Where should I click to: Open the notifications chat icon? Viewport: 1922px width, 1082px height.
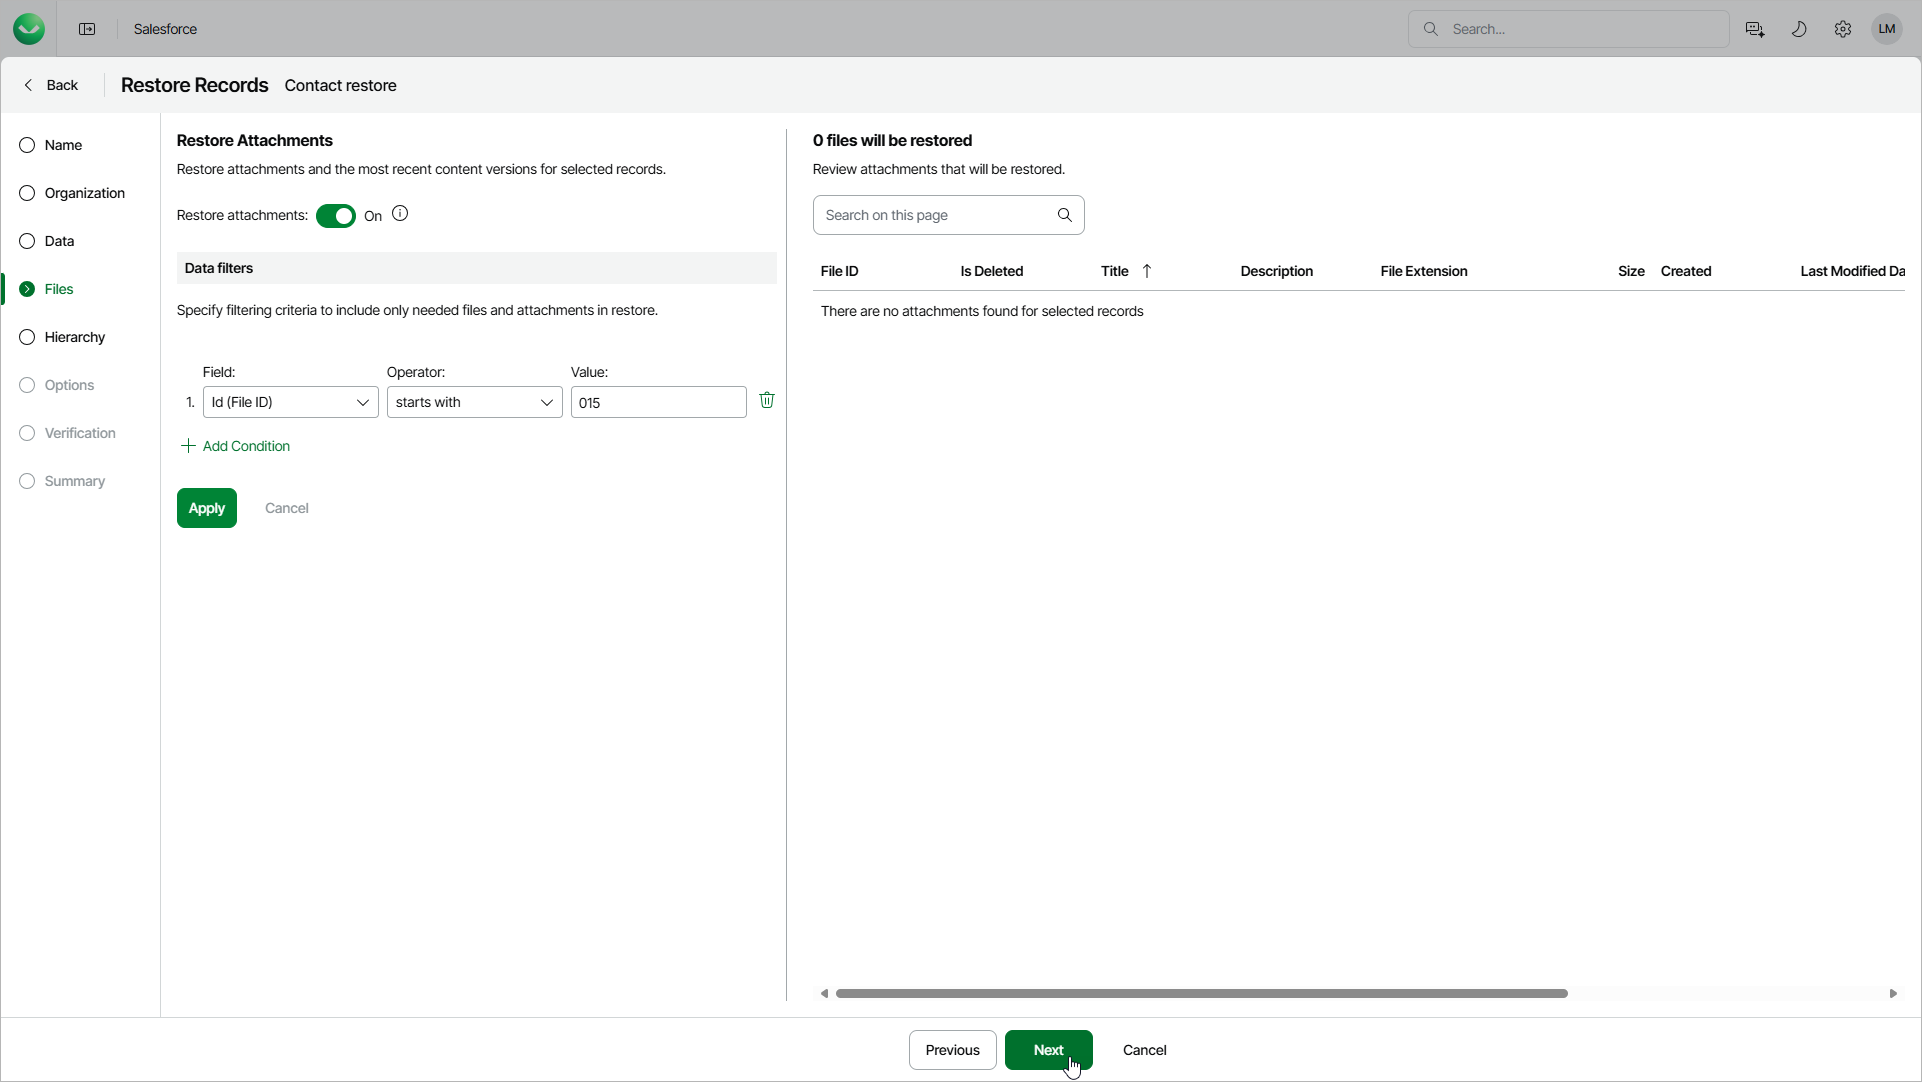pyautogui.click(x=1754, y=29)
